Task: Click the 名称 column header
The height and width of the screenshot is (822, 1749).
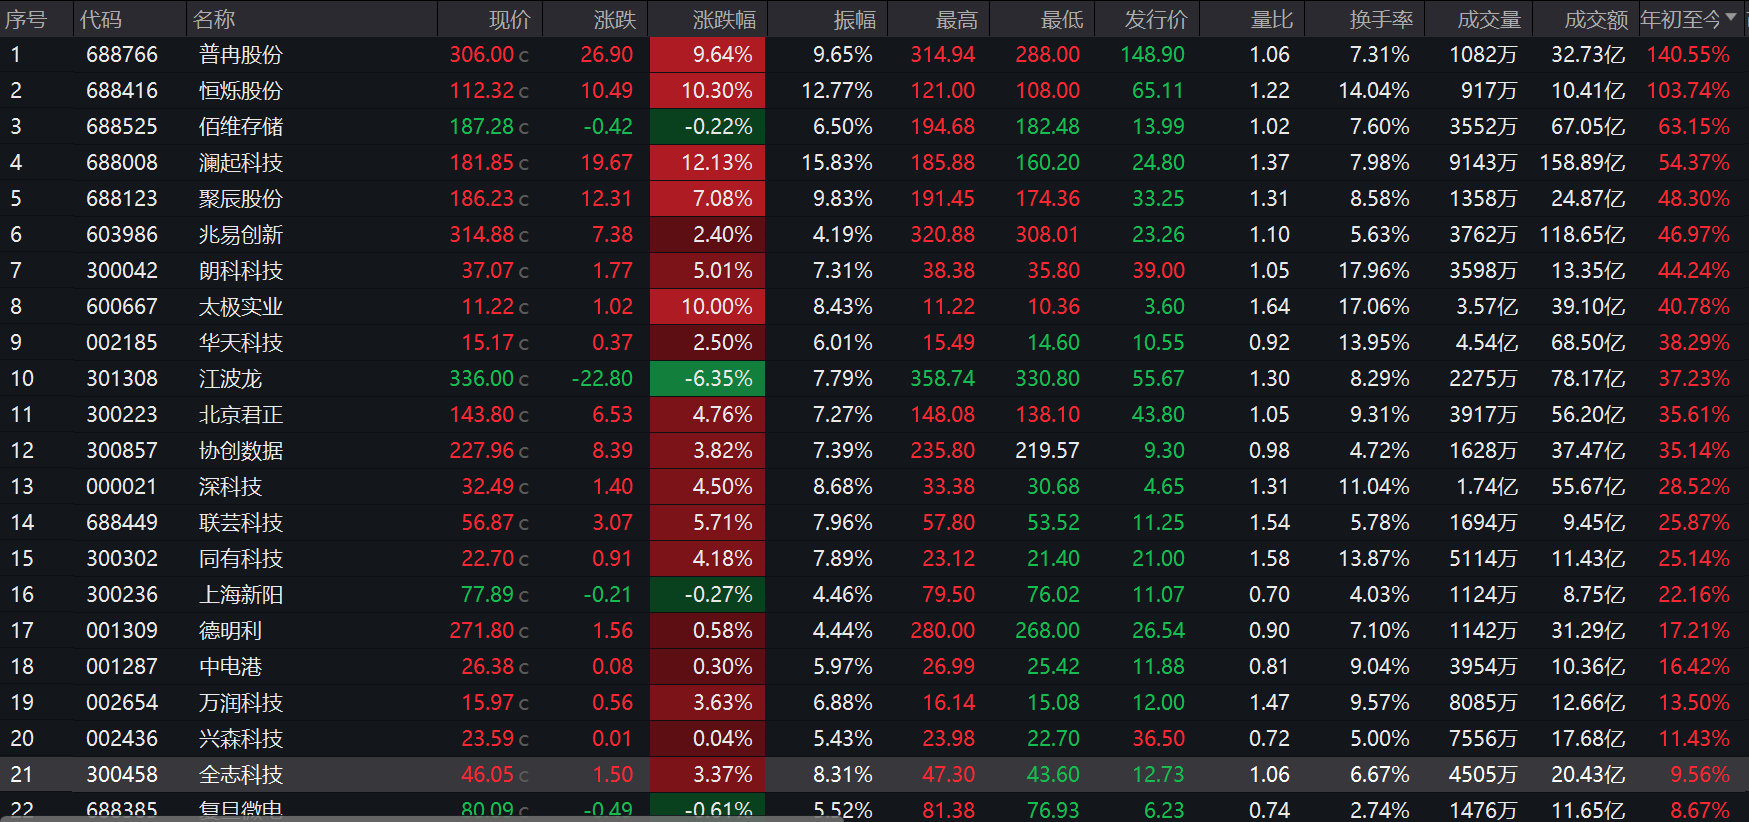Action: point(214,20)
